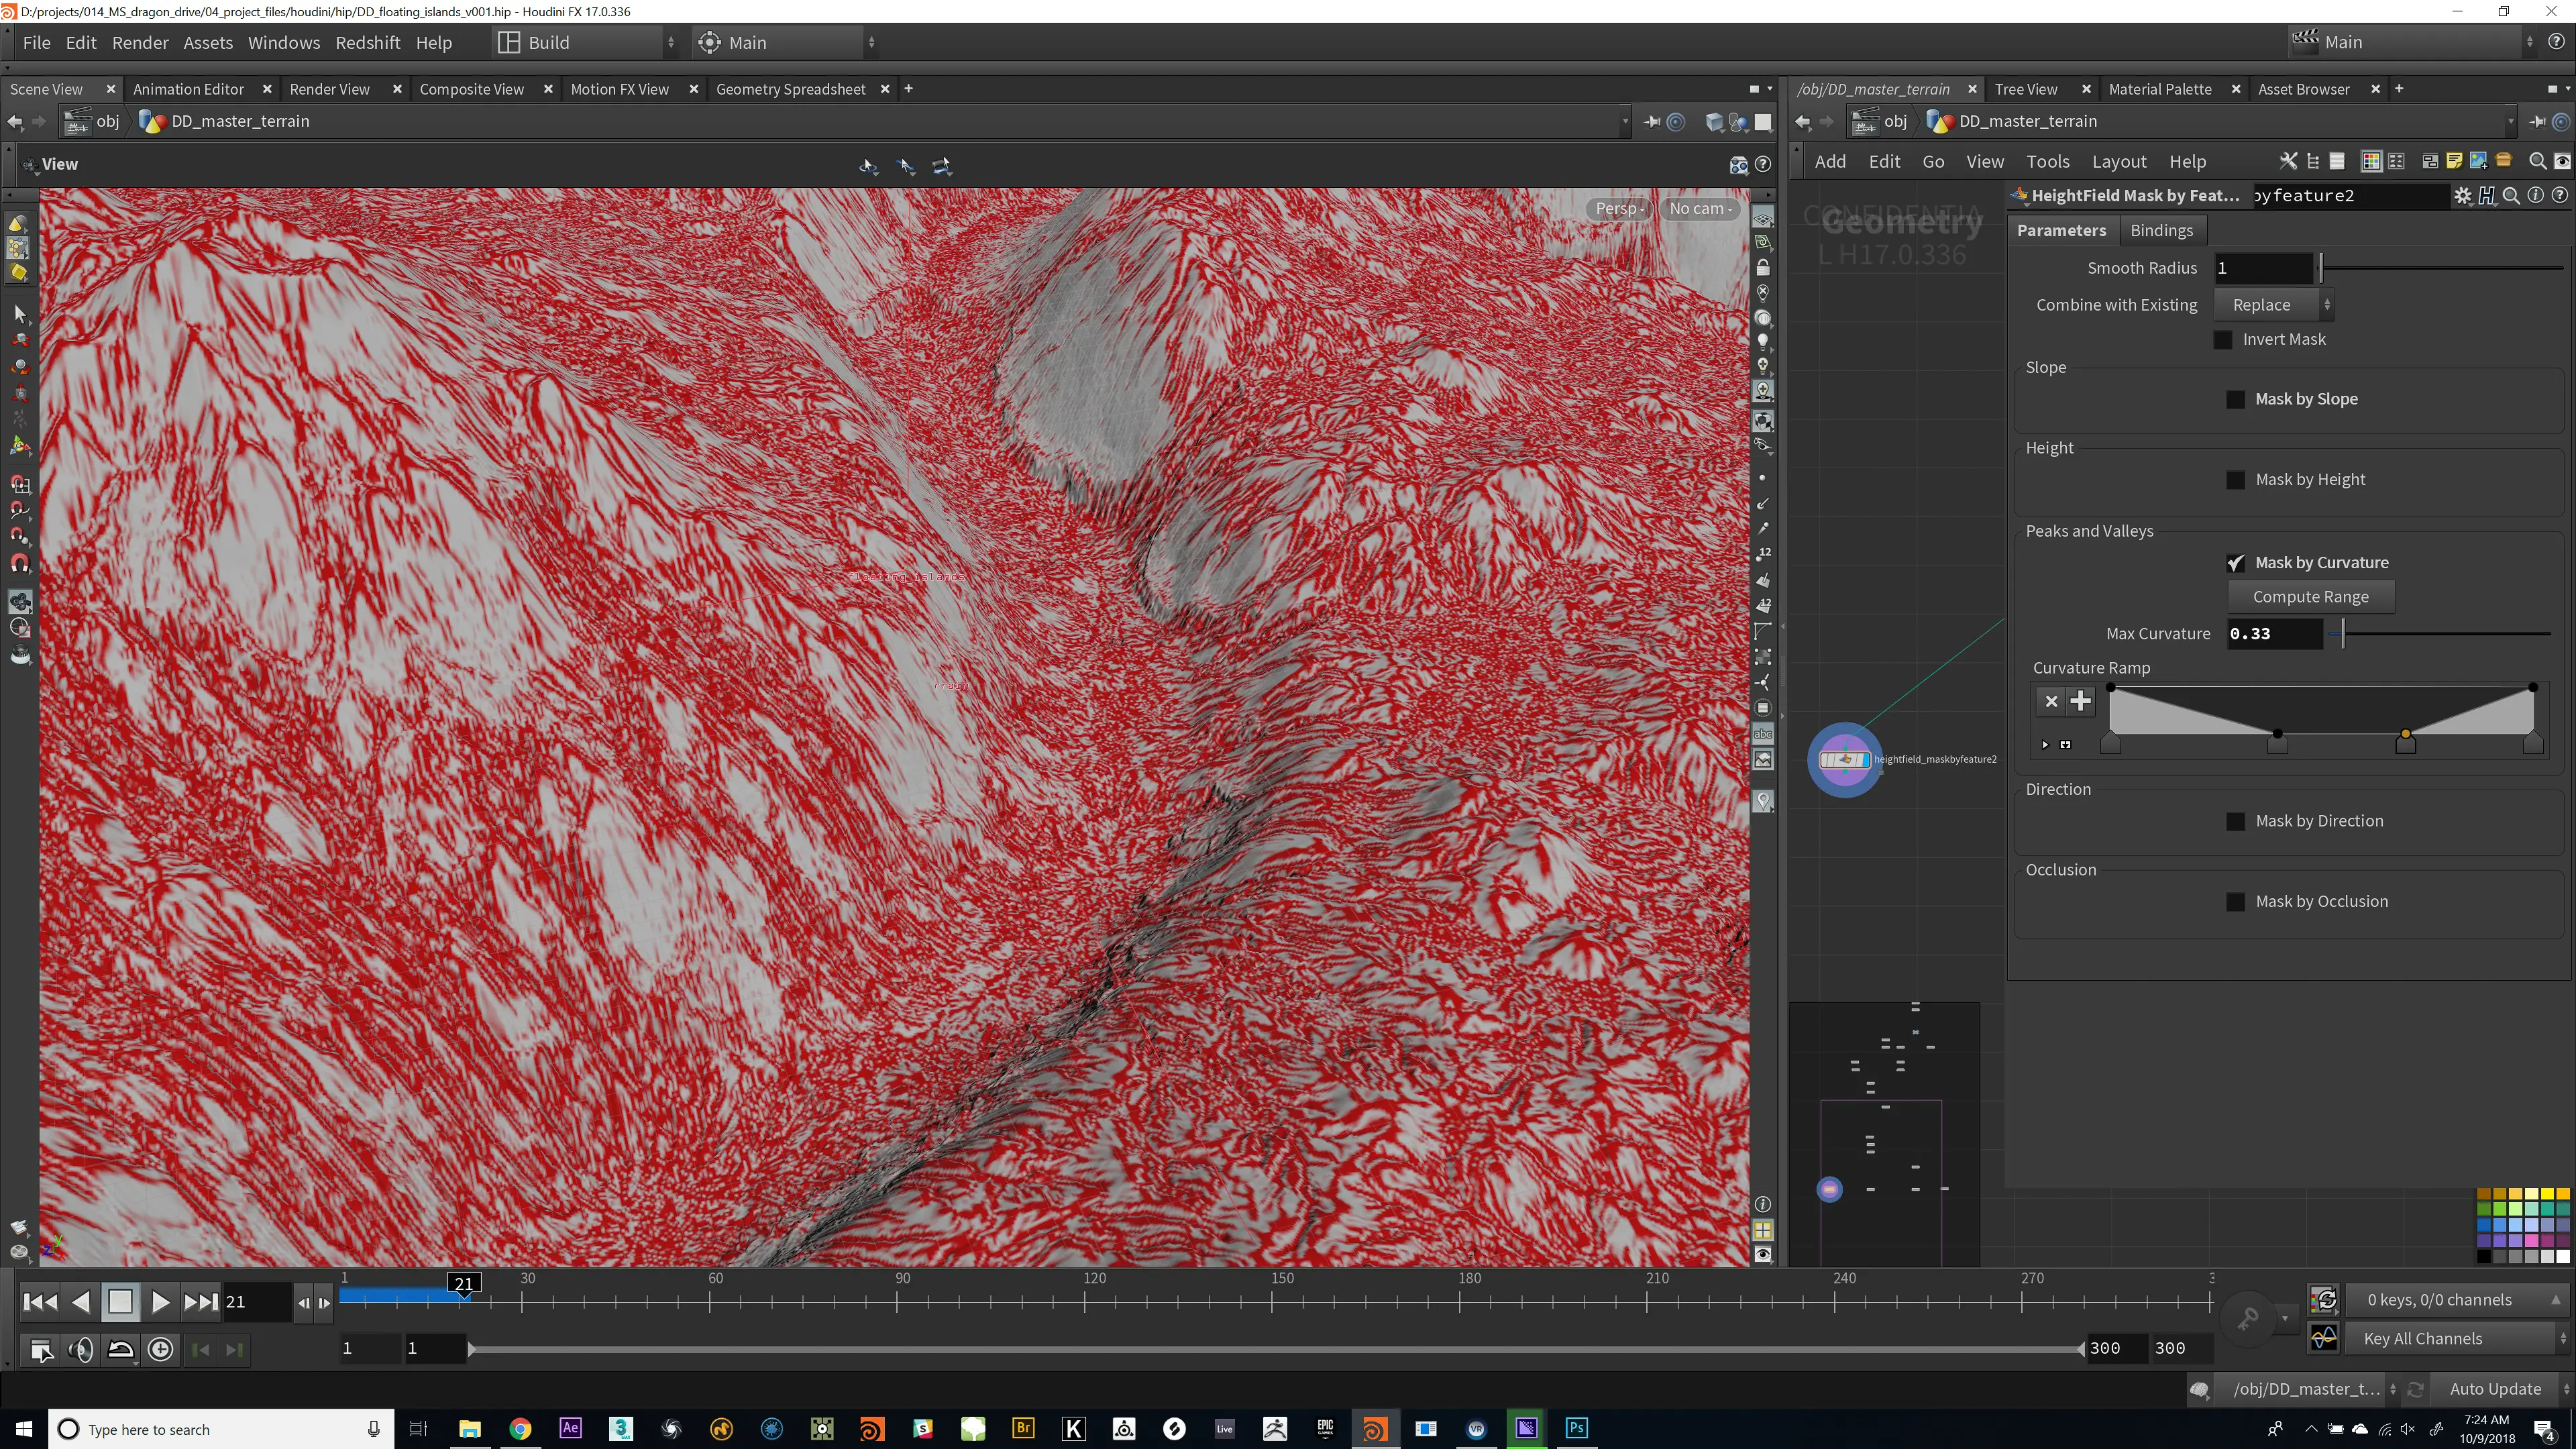Open the Main radial menu dropdown
This screenshot has width=2576, height=1449.
(x=787, y=43)
